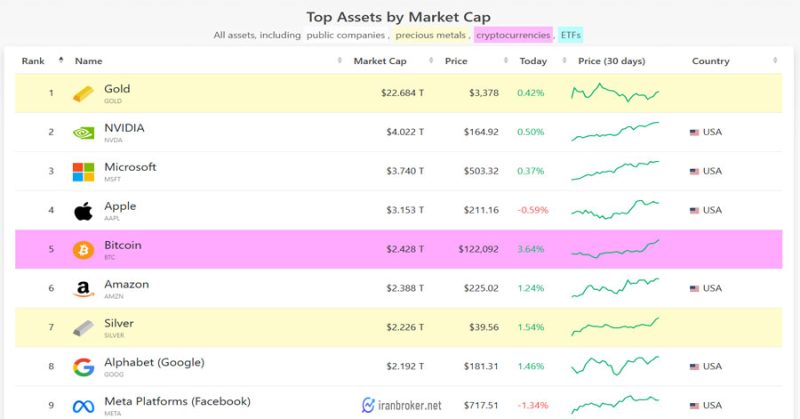Click the Meta Platforms logo icon
The image size is (800, 419).
coord(83,406)
